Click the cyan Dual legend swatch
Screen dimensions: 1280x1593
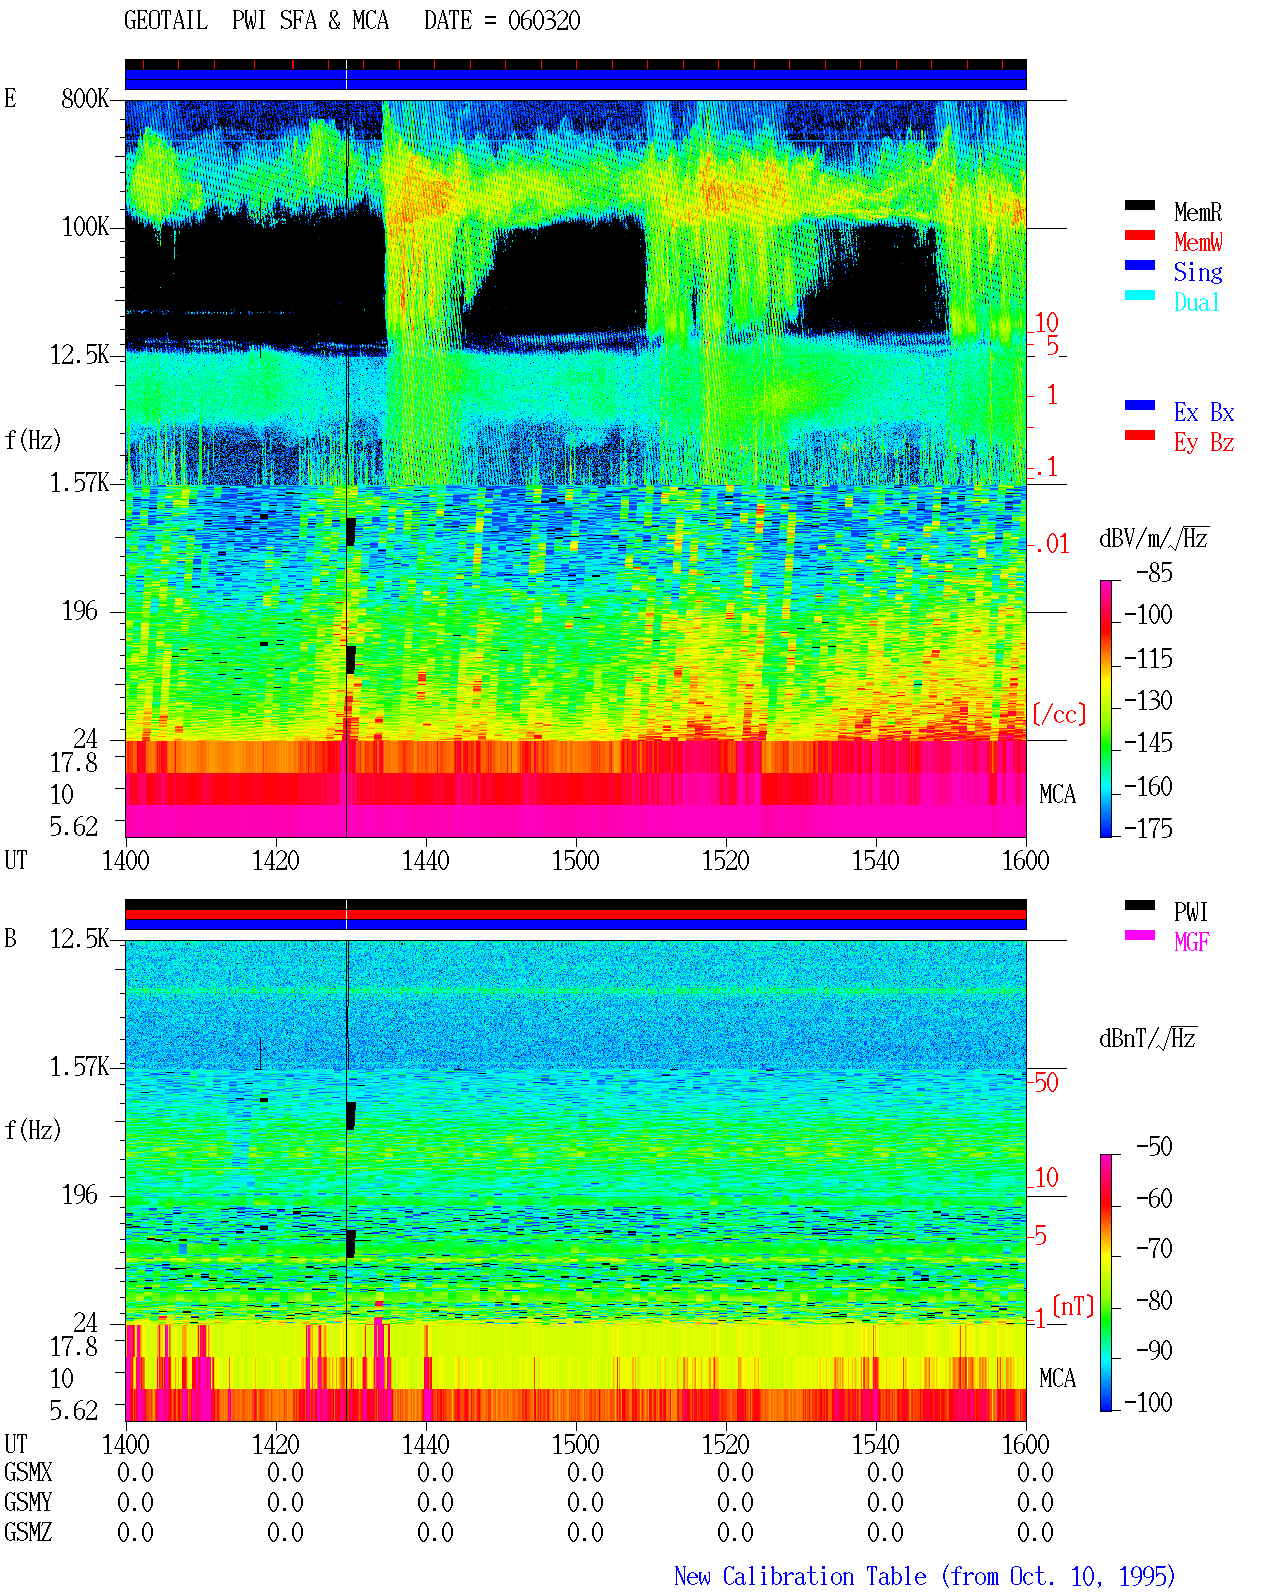coord(1140,296)
